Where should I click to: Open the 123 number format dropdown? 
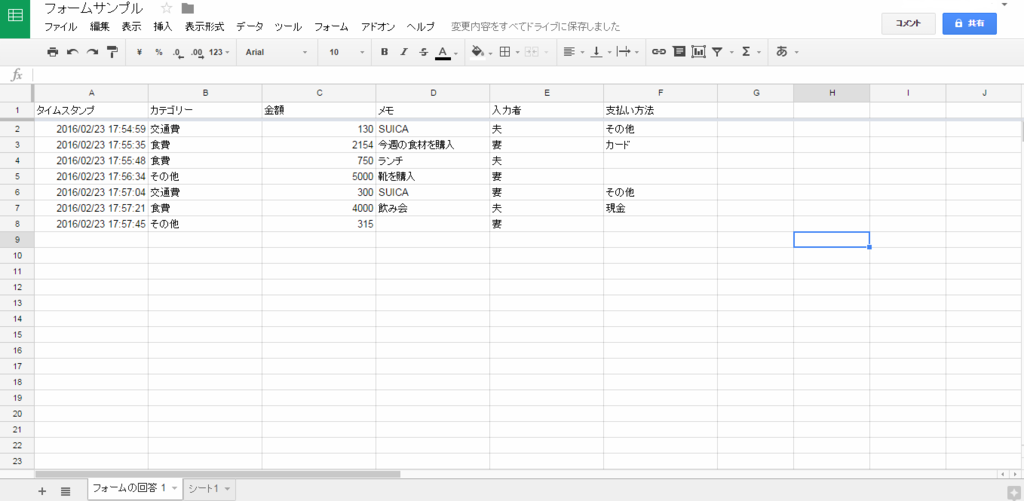click(x=219, y=52)
